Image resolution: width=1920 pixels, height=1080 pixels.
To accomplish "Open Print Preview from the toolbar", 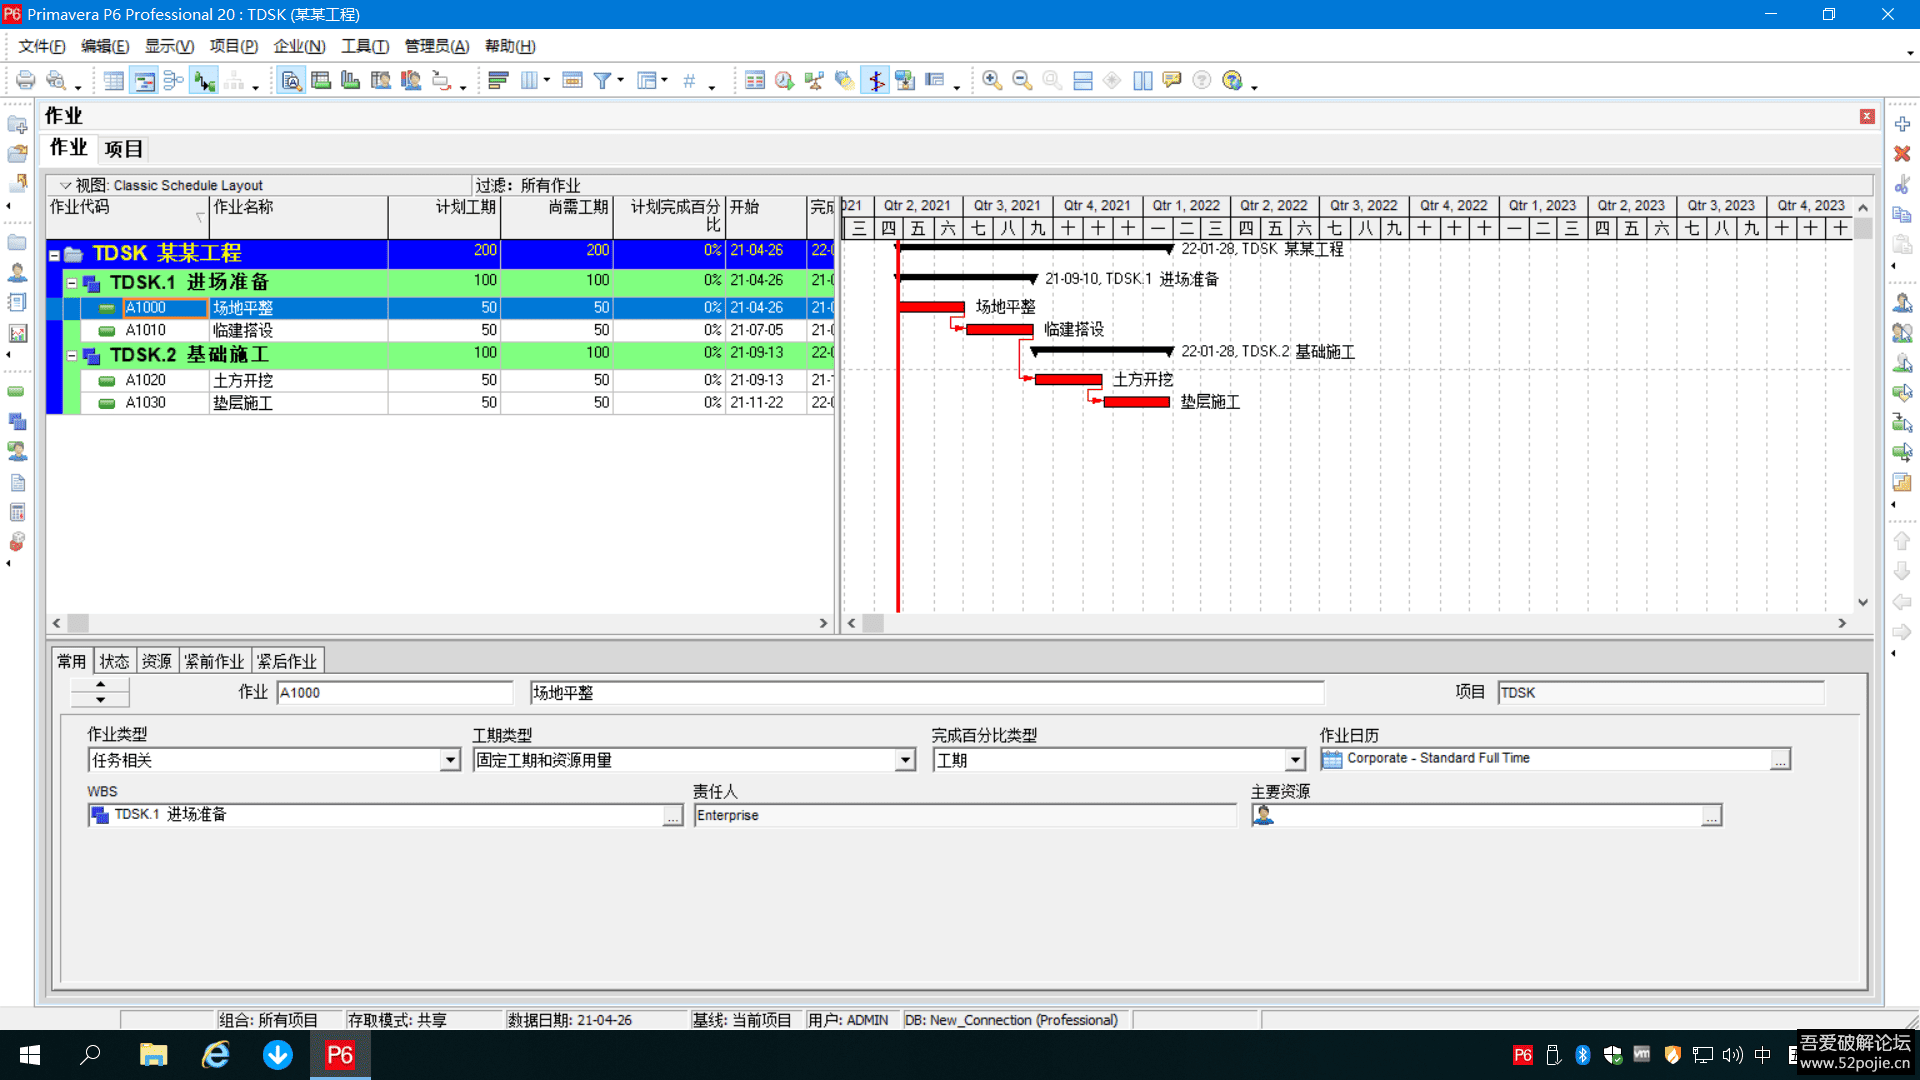I will (57, 81).
